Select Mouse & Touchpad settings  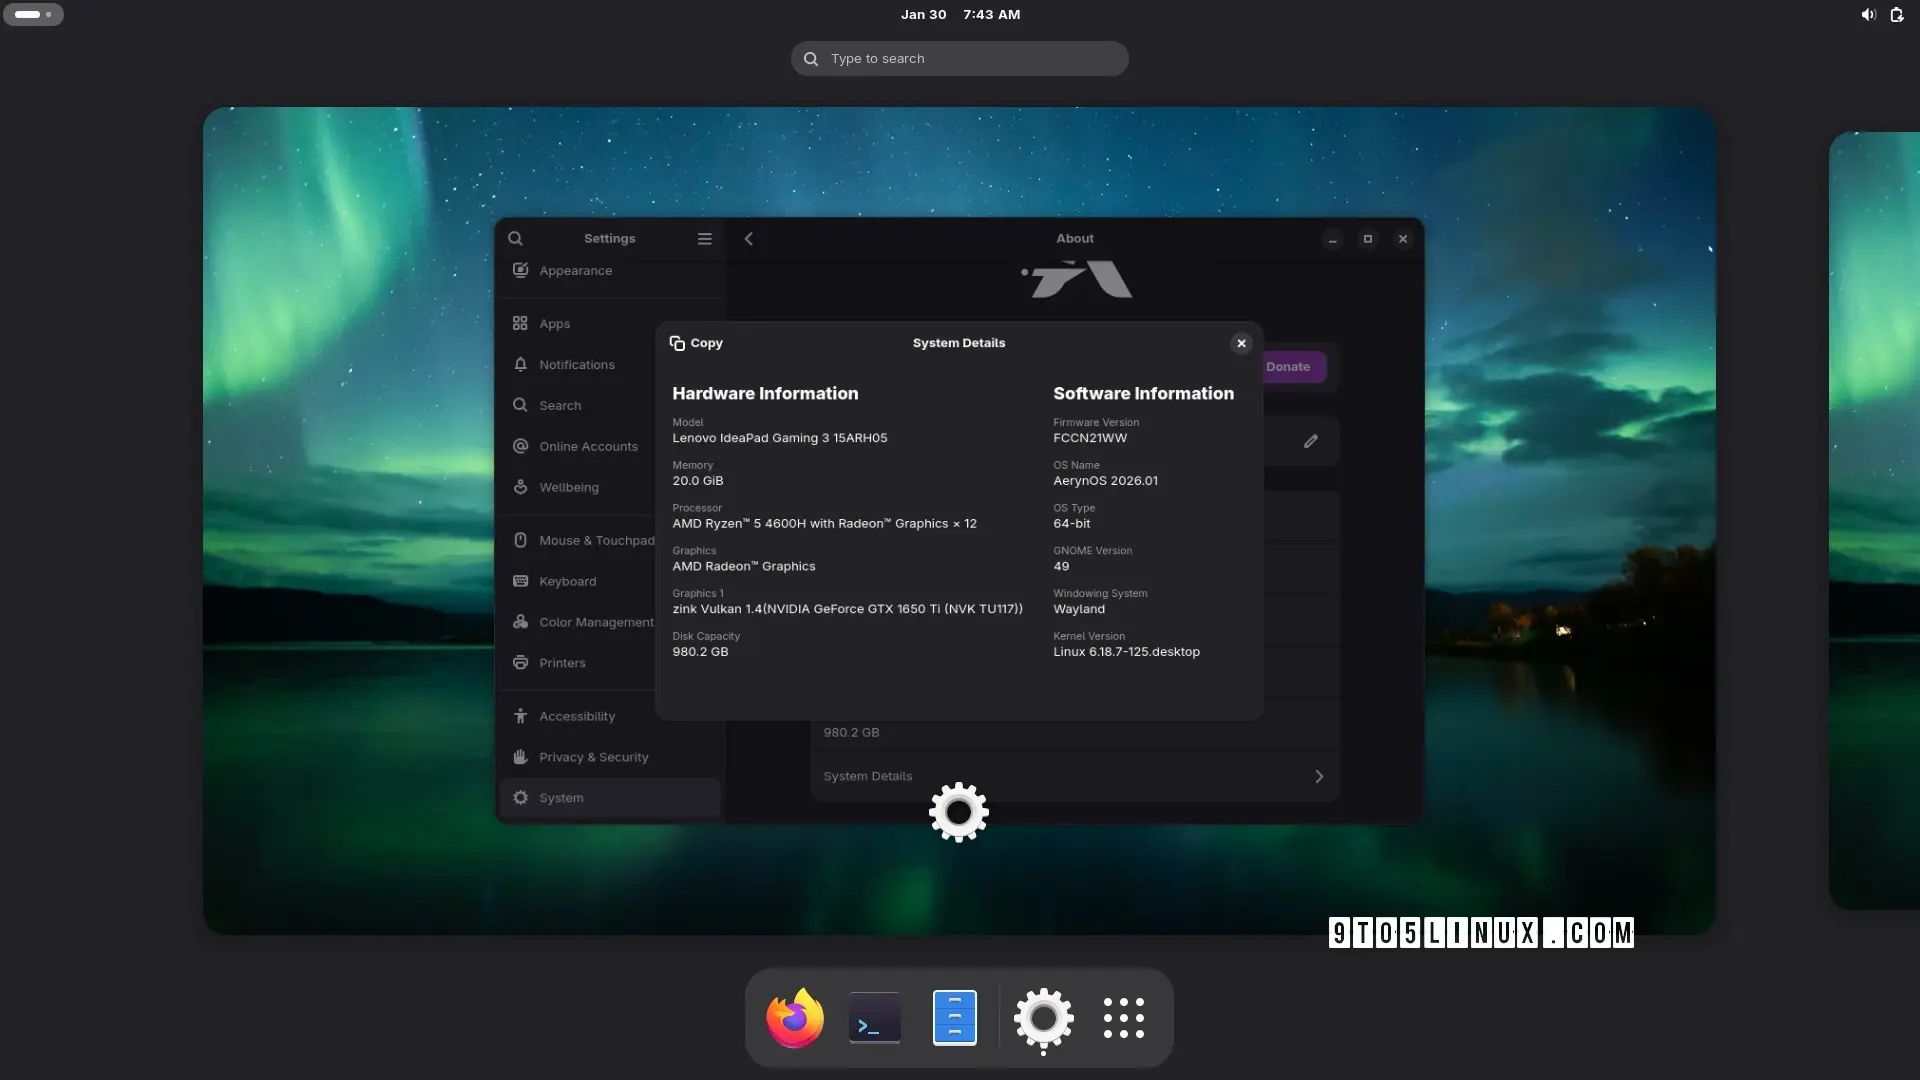596,540
